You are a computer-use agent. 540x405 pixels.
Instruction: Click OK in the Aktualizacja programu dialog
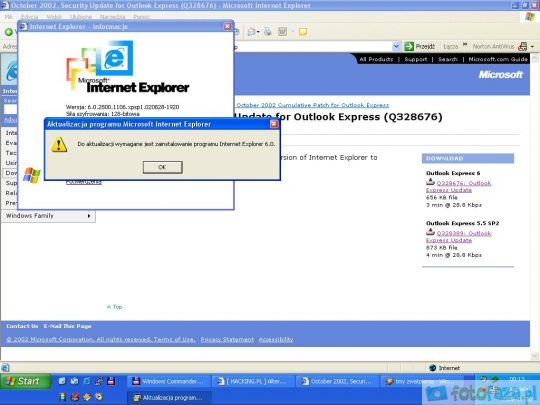[x=163, y=167]
